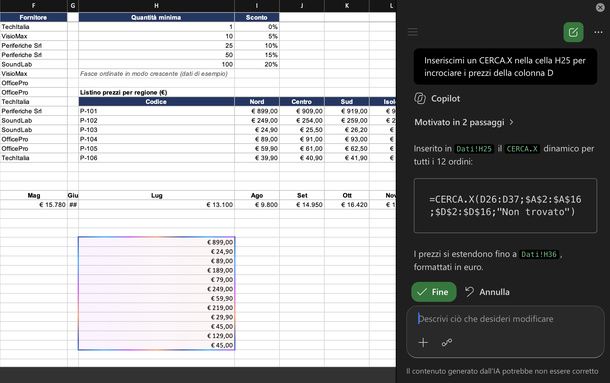The width and height of the screenshot is (610, 383).
Task: Click the 'Centro' column header
Action: [302, 102]
